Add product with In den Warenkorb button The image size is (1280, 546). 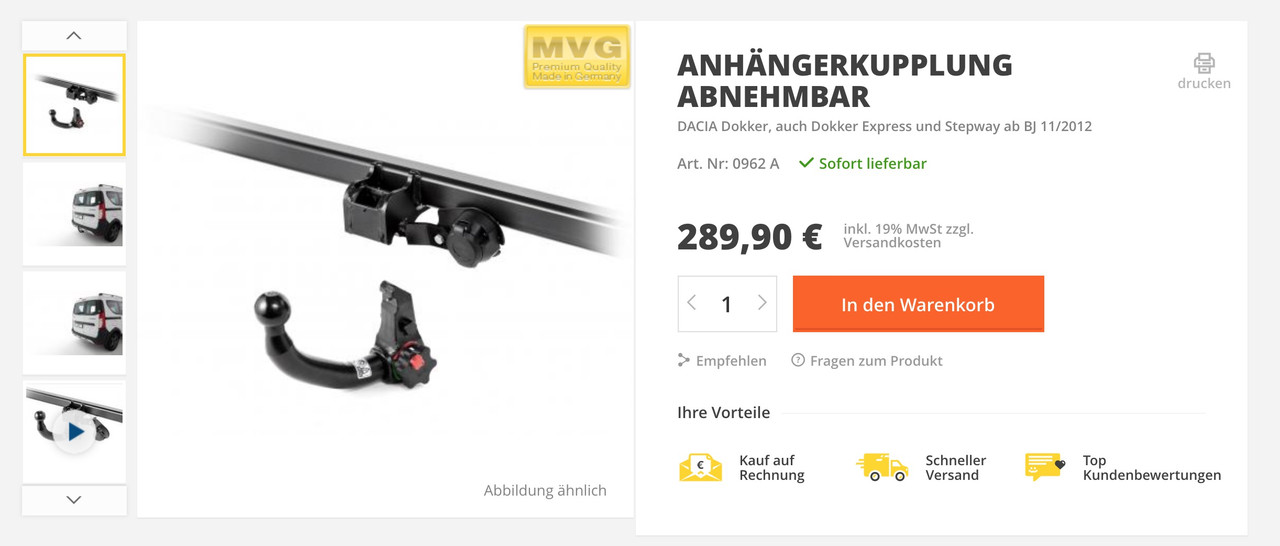tap(918, 304)
